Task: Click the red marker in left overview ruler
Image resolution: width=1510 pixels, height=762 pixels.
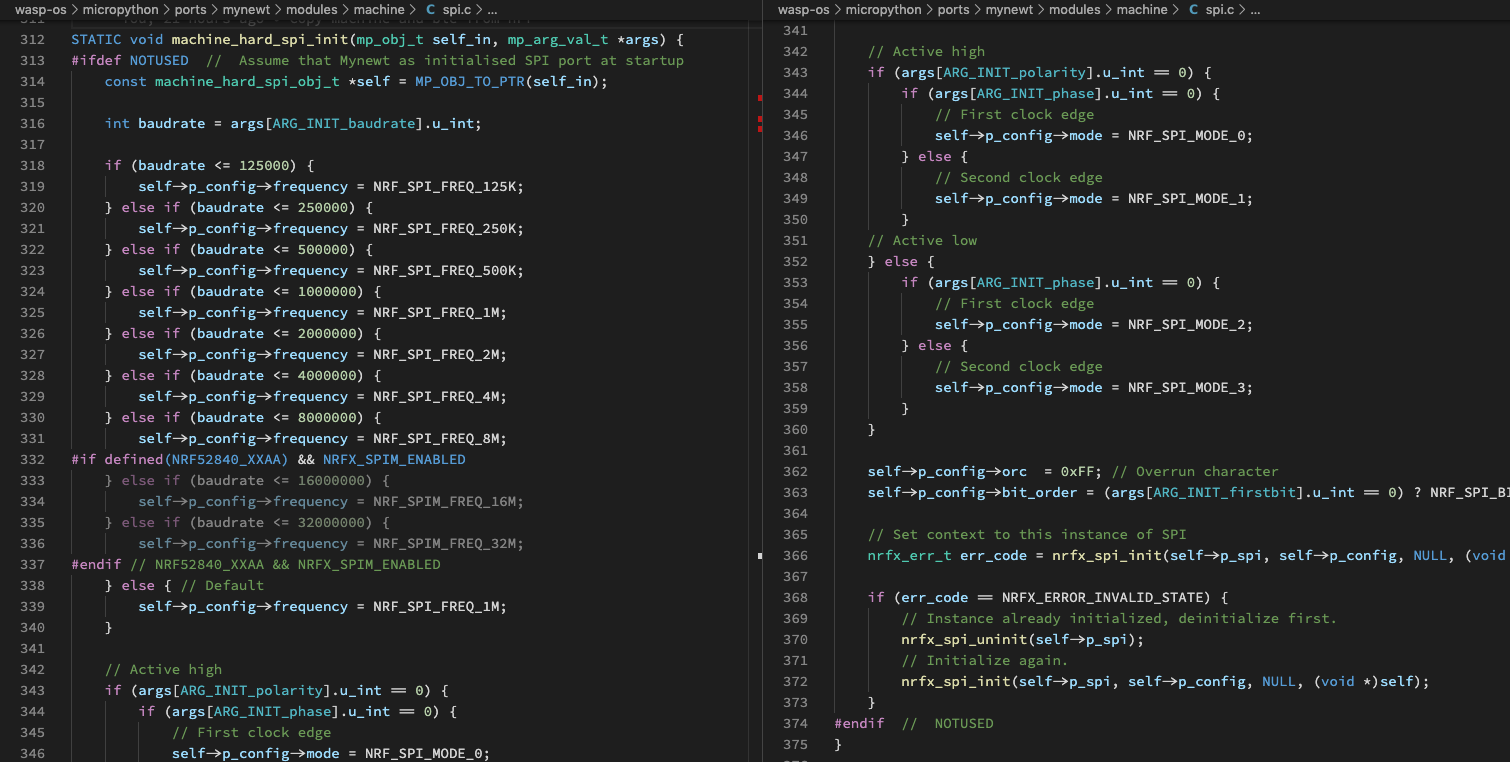Action: click(760, 98)
